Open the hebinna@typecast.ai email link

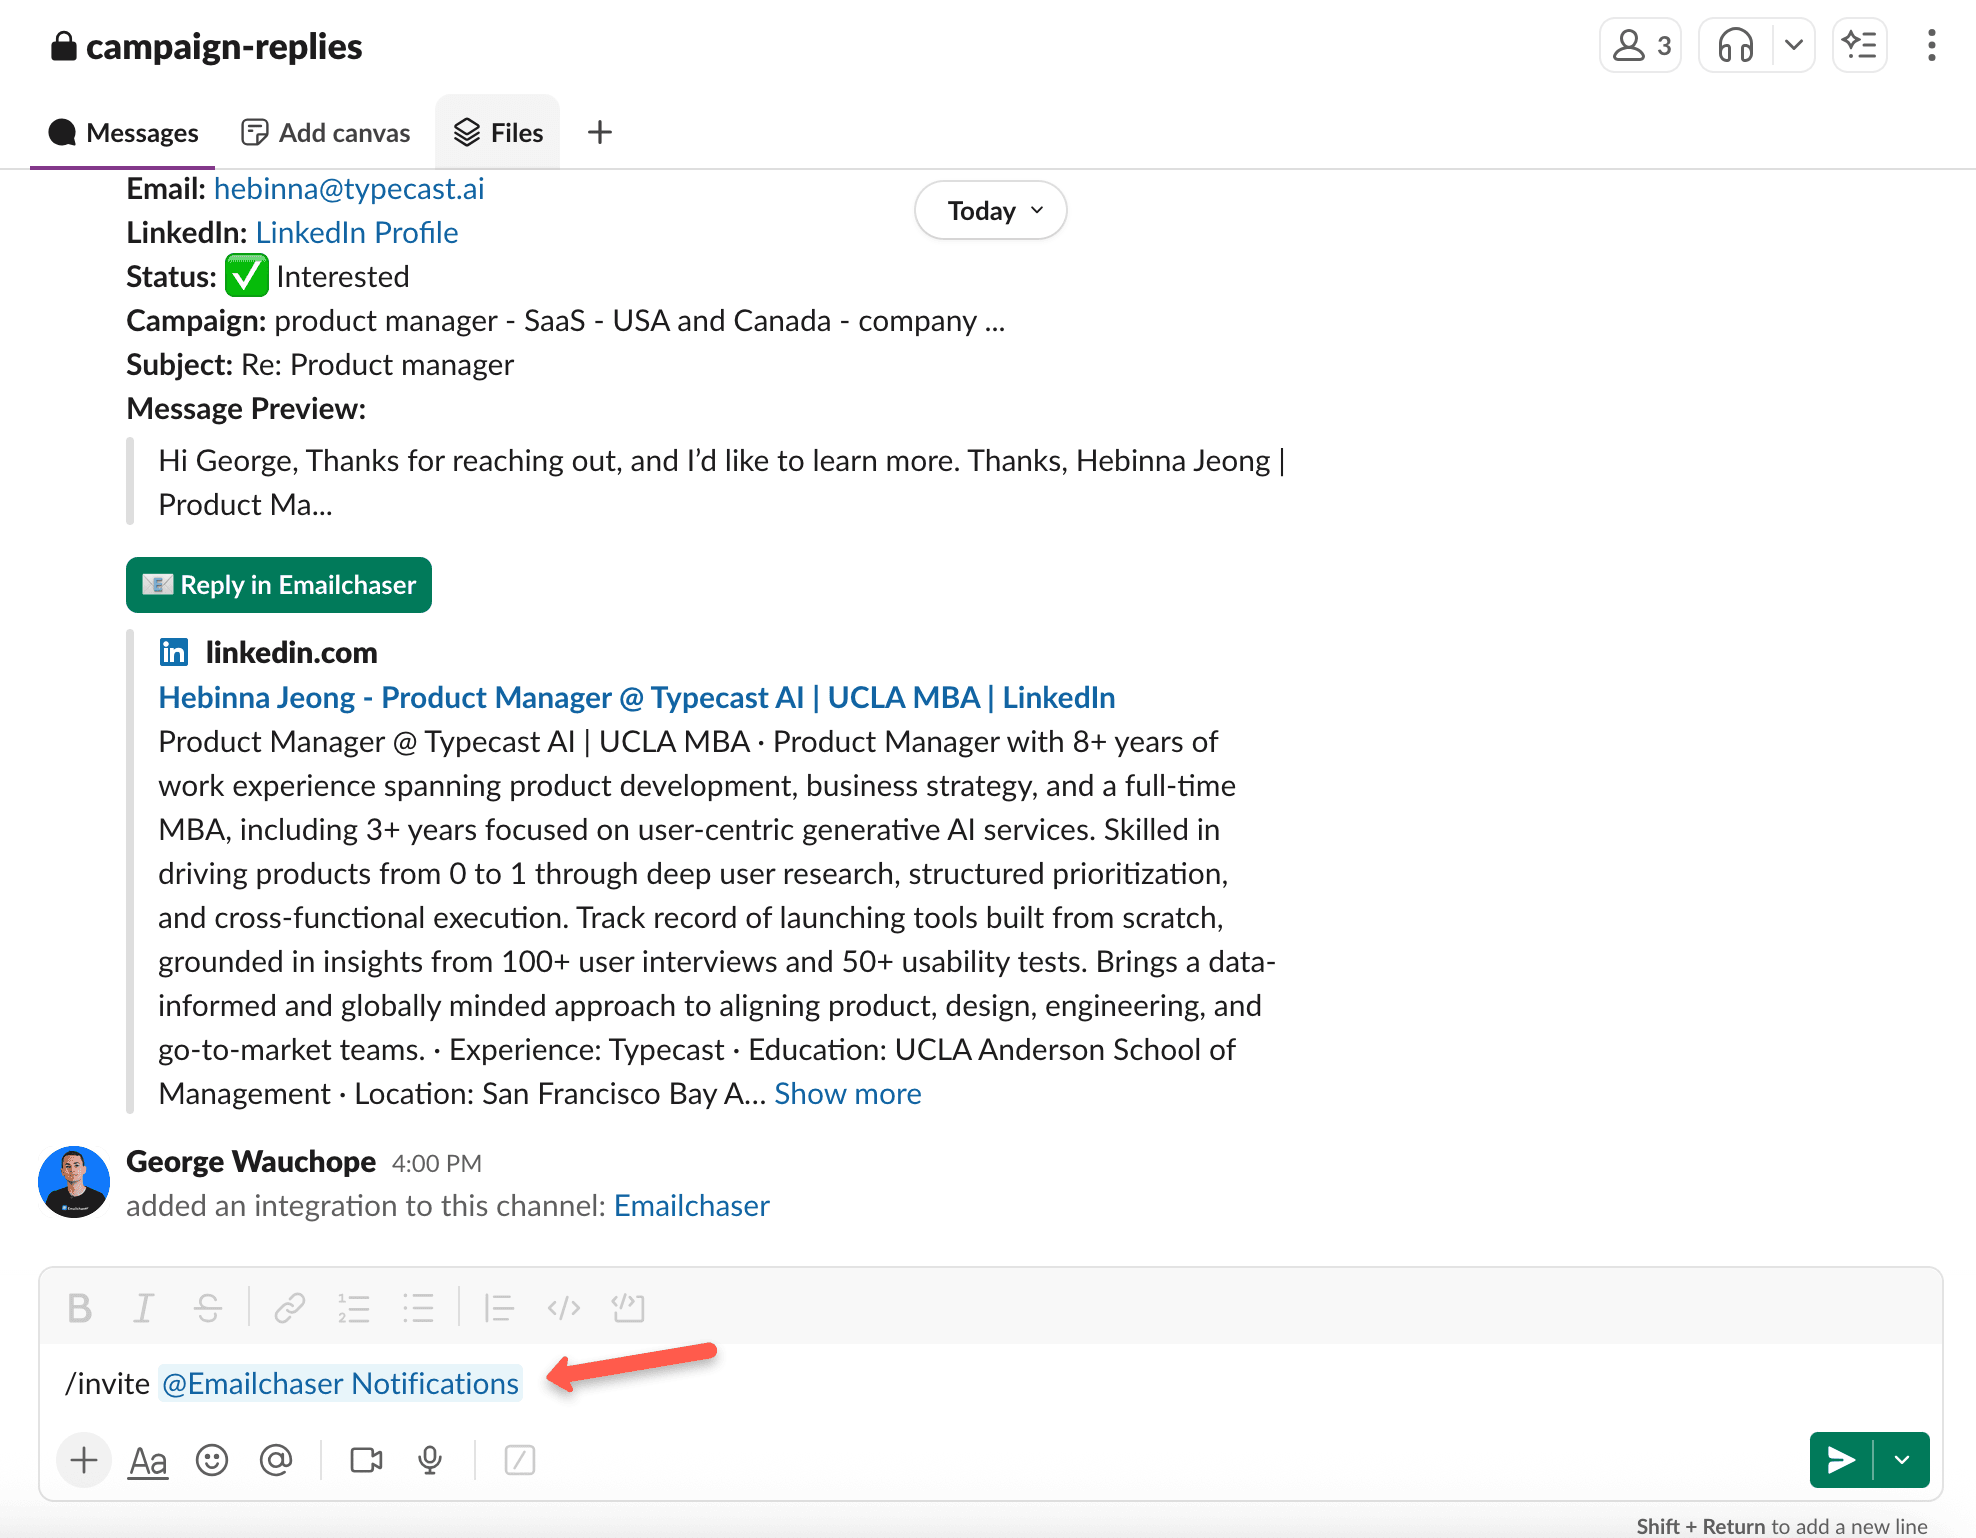pyautogui.click(x=349, y=189)
